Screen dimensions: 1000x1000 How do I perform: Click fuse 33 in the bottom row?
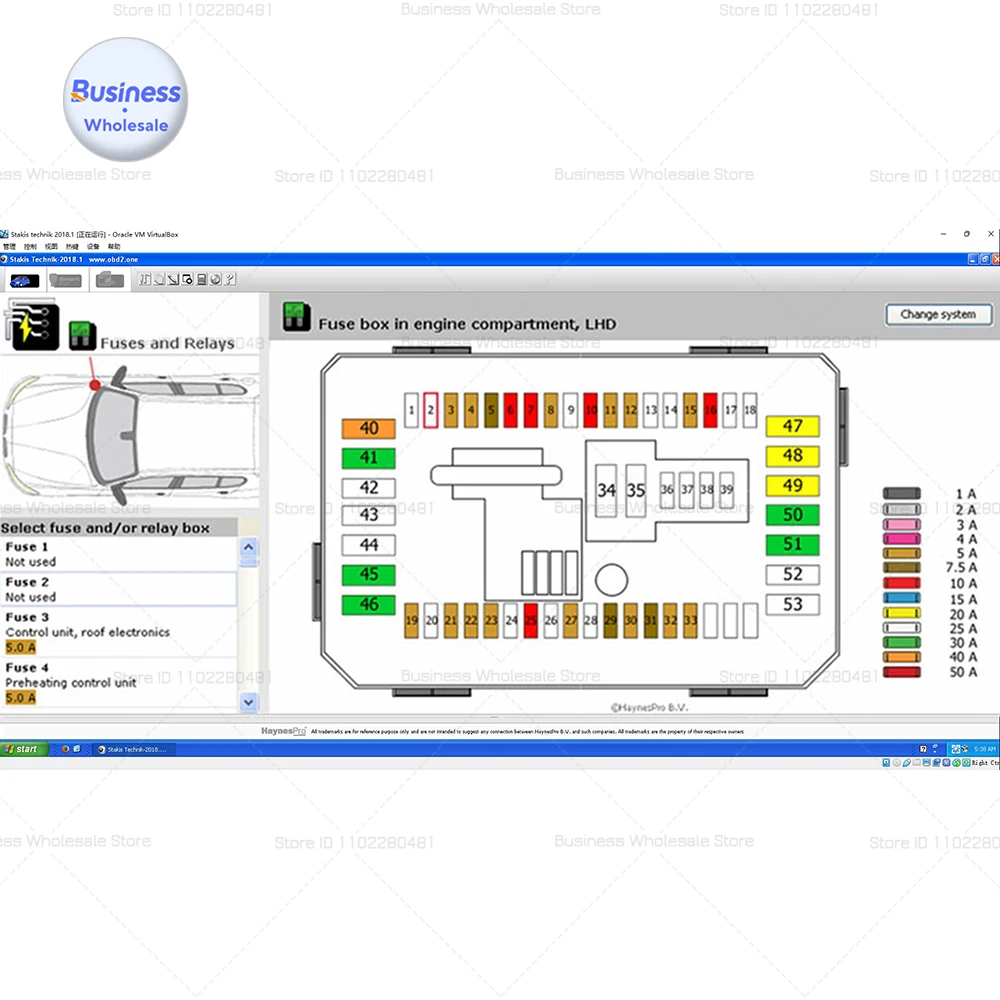point(690,621)
